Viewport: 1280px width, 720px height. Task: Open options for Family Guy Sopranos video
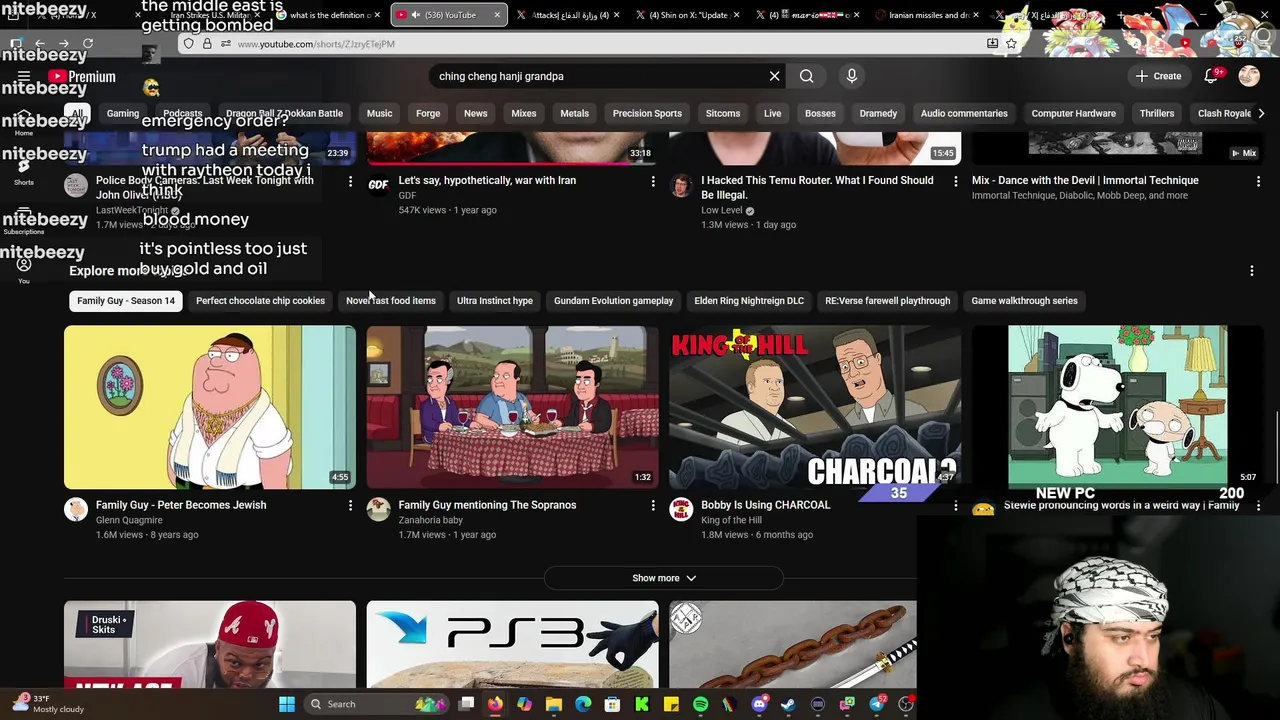(653, 506)
